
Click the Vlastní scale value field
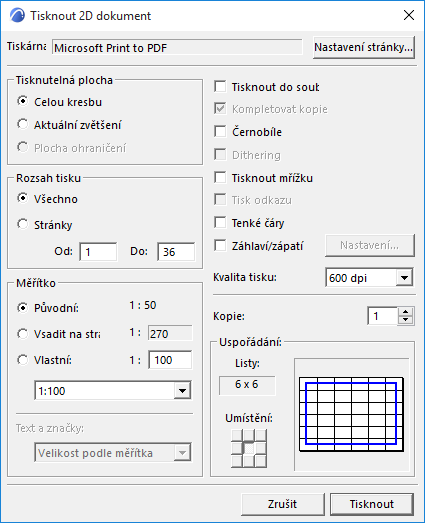pyautogui.click(x=170, y=360)
